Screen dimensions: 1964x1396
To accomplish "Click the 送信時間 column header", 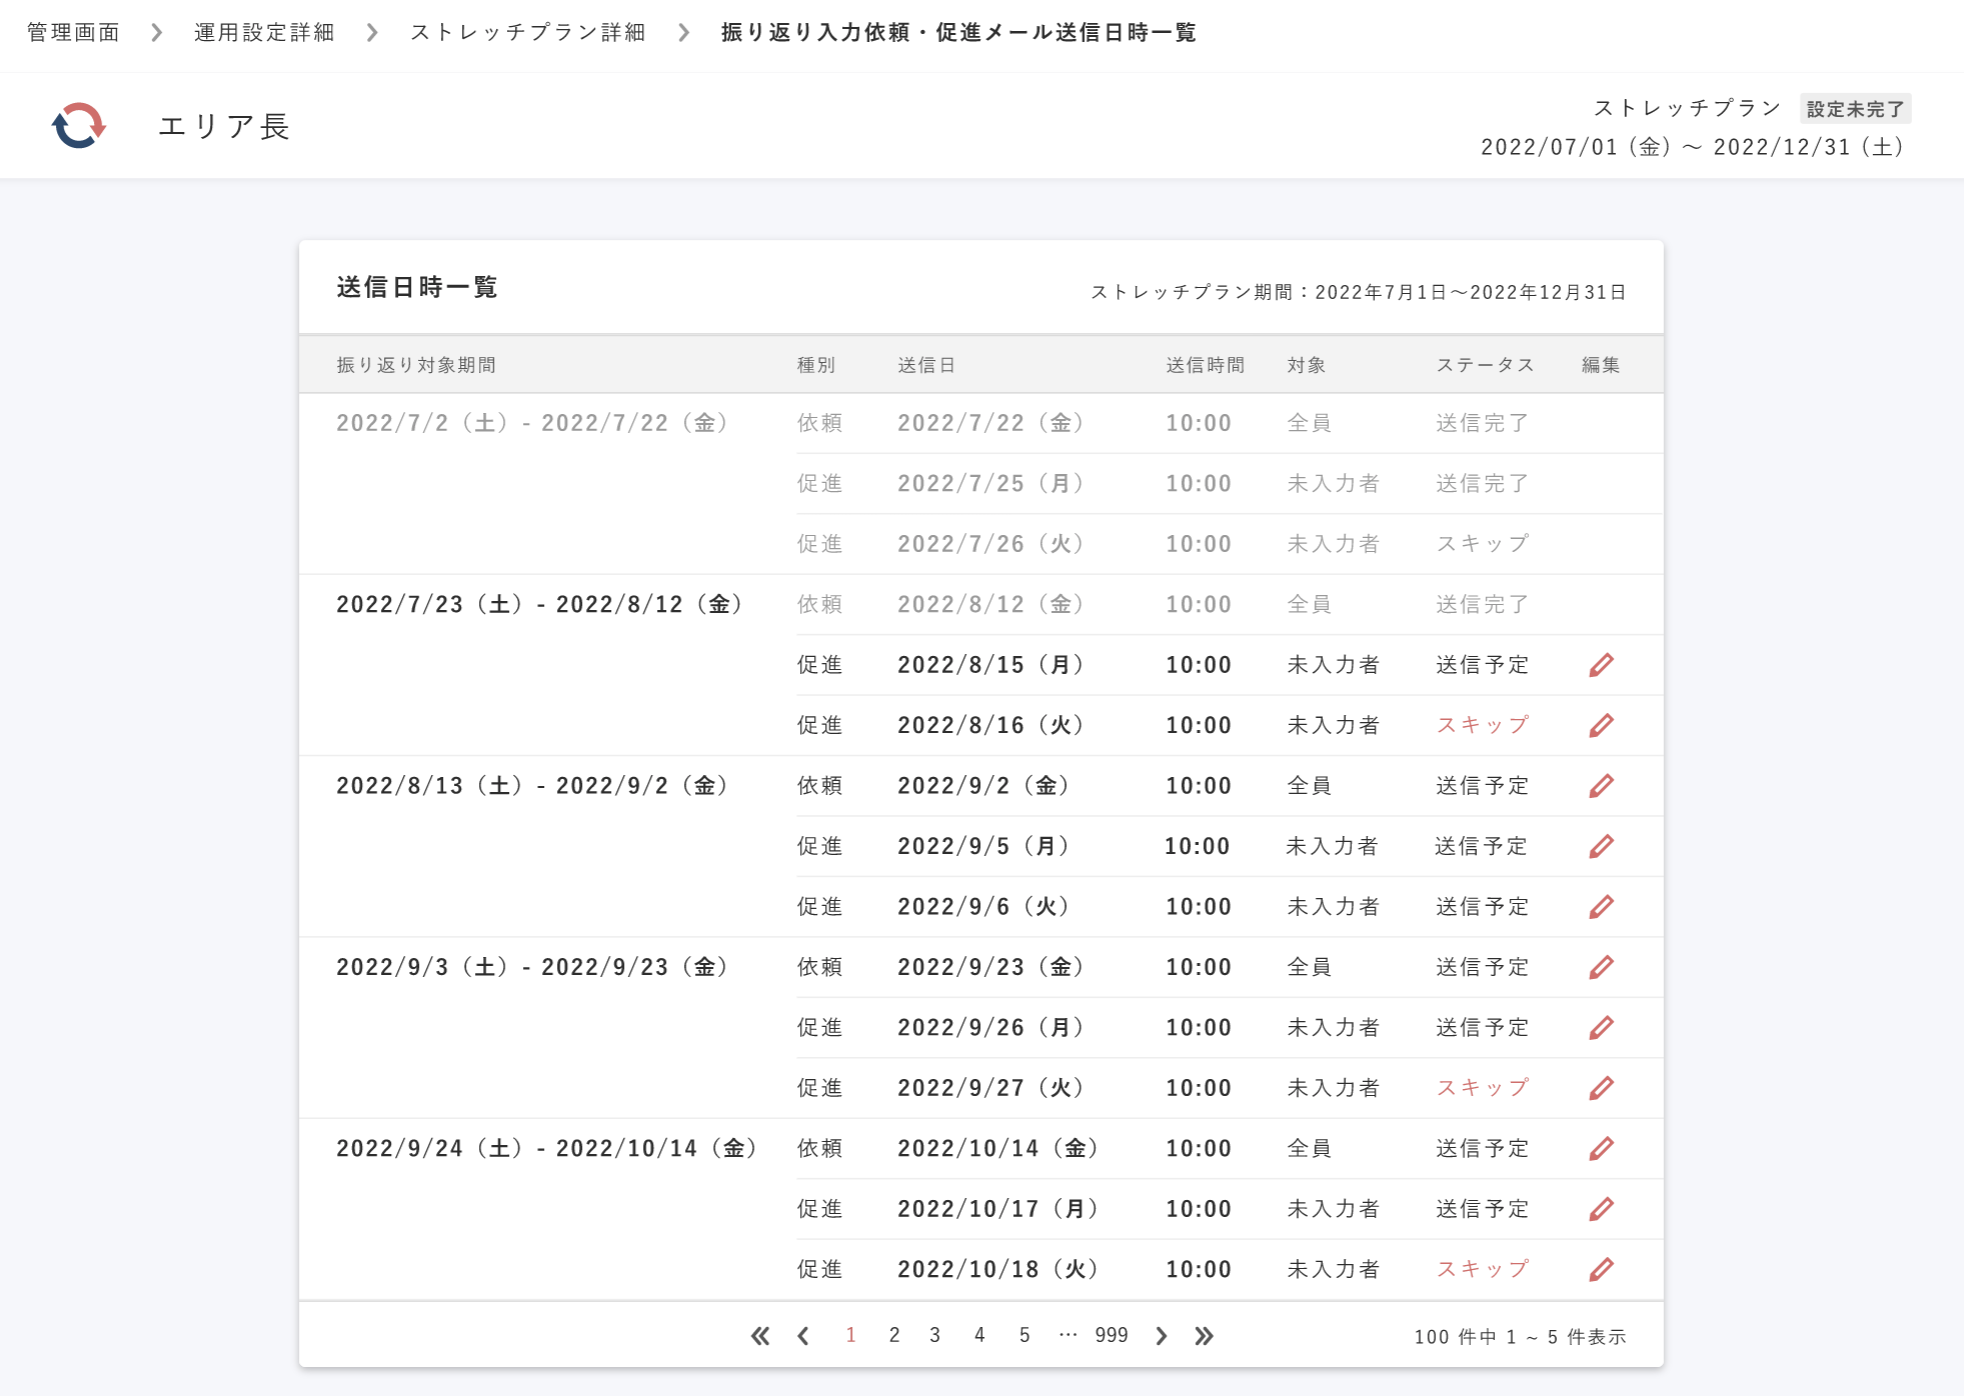I will 1205,365.
